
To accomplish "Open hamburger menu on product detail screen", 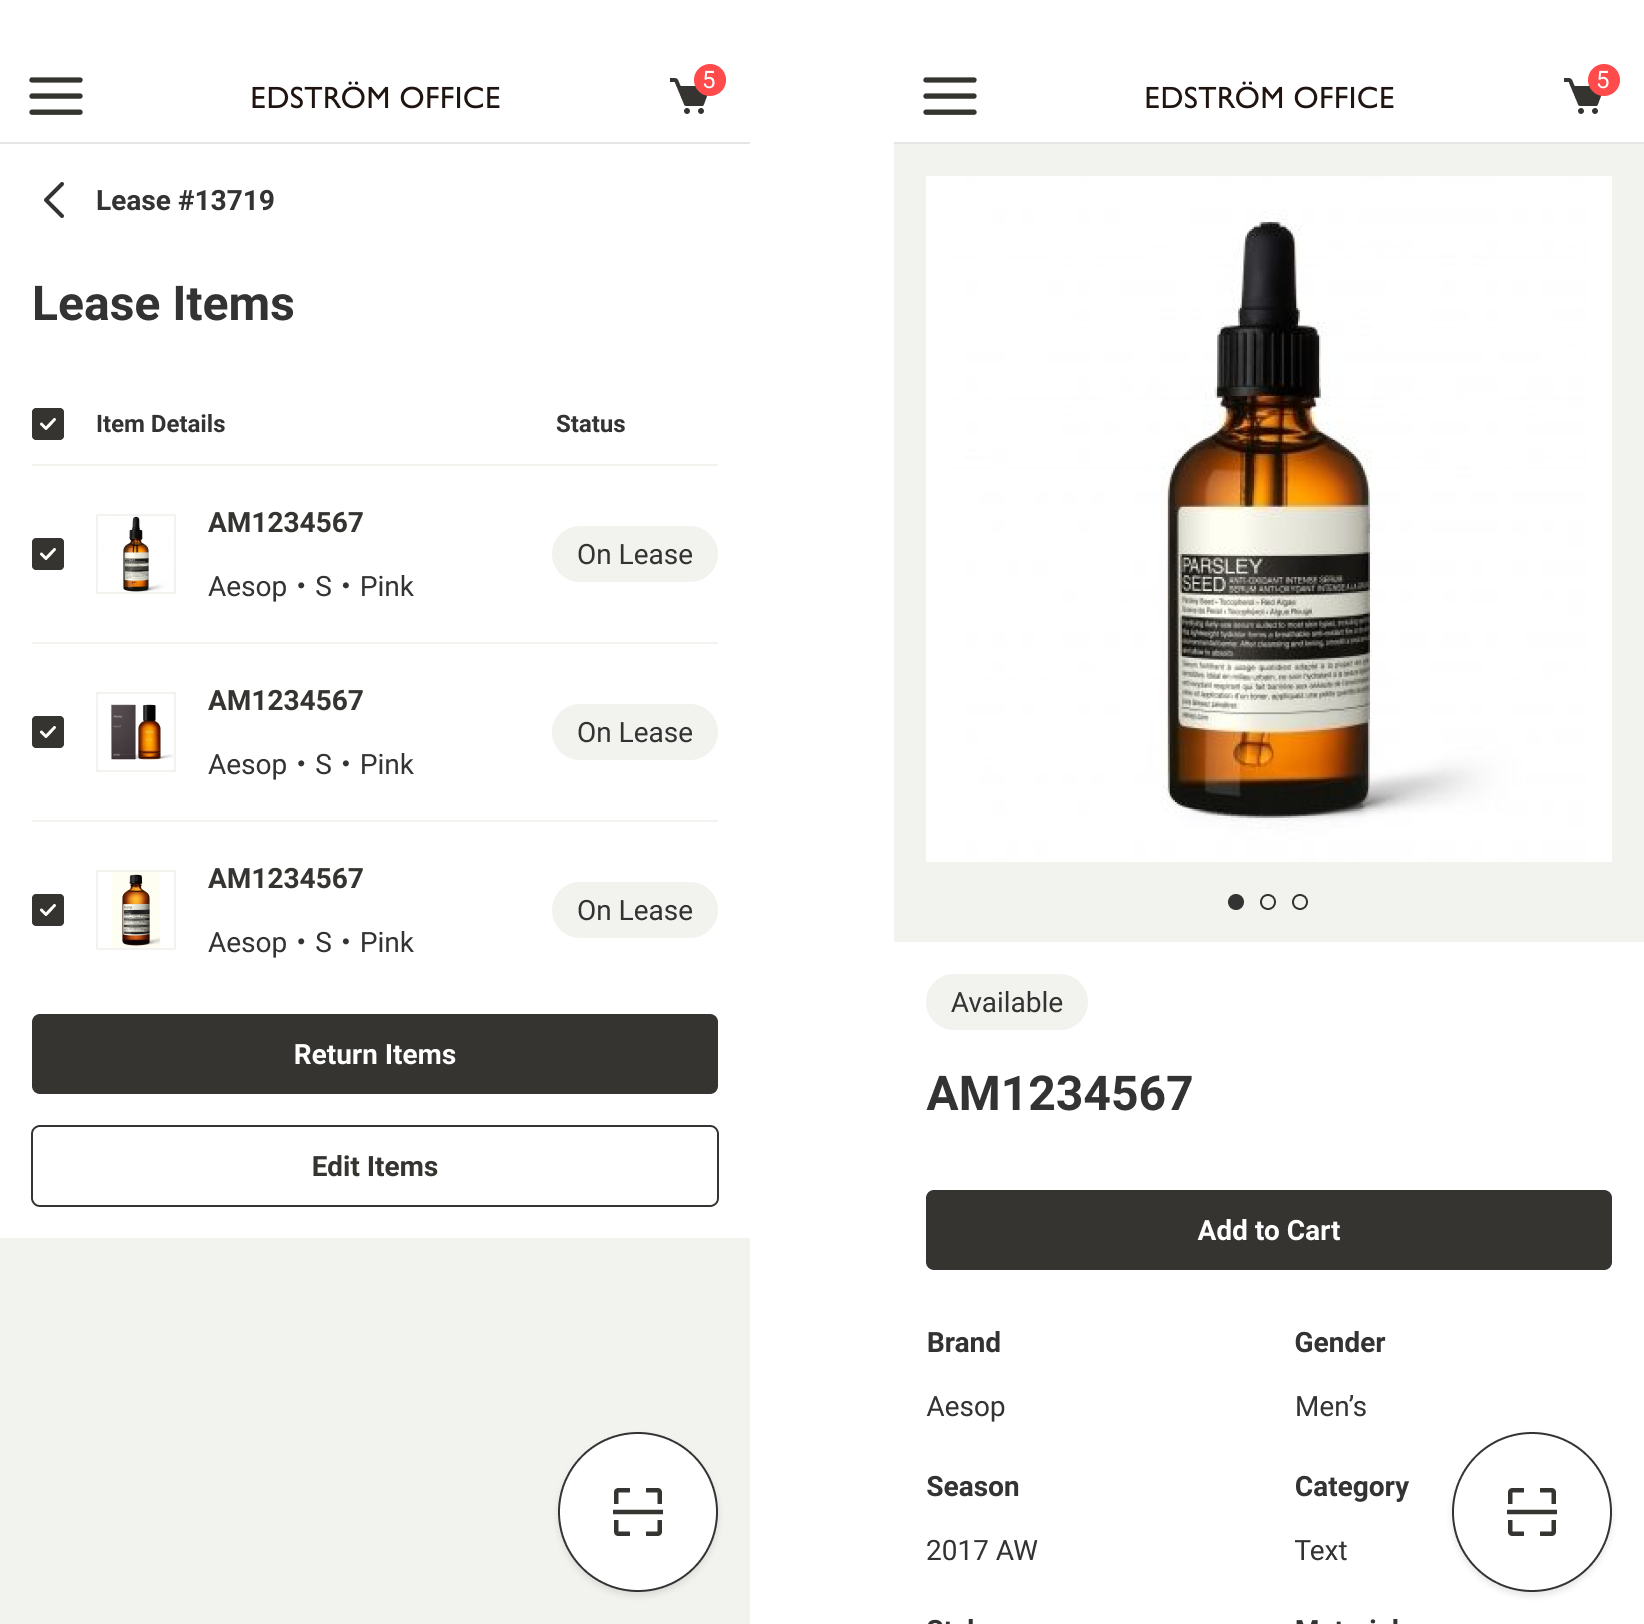I will pos(950,96).
